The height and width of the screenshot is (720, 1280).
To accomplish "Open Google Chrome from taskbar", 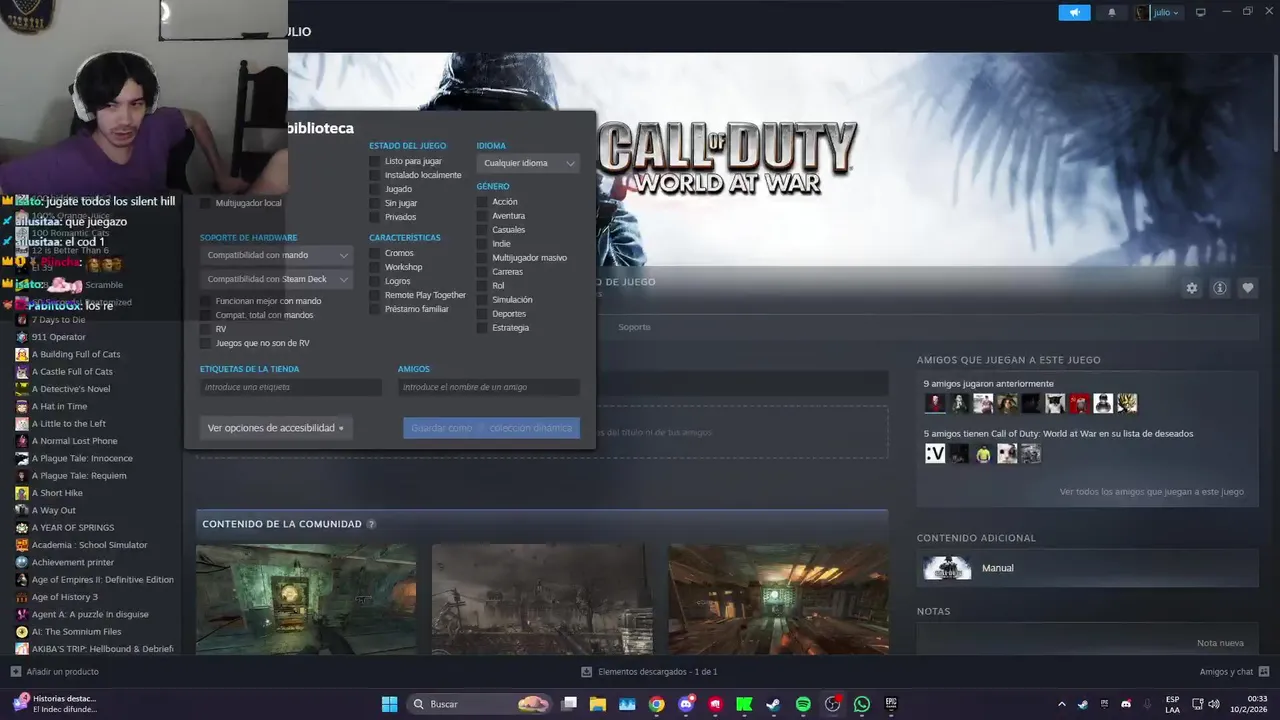I will [656, 704].
